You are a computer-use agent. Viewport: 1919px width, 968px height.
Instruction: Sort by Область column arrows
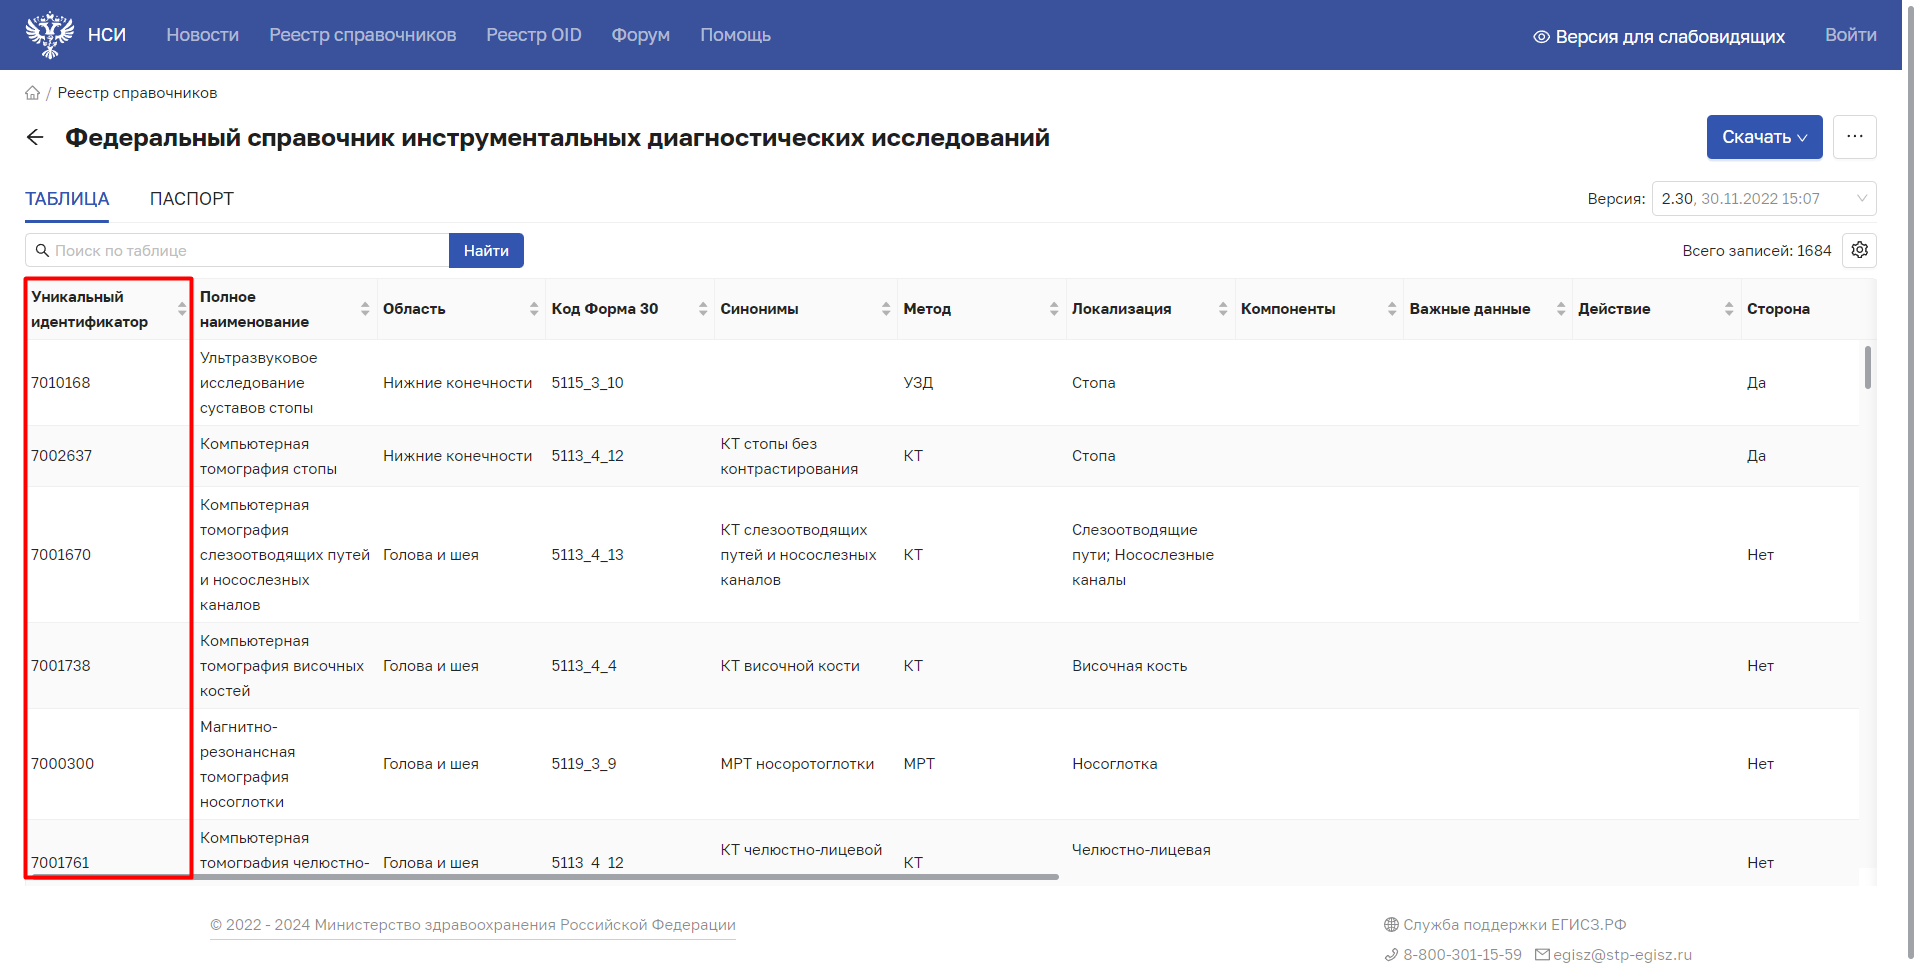coord(534,309)
